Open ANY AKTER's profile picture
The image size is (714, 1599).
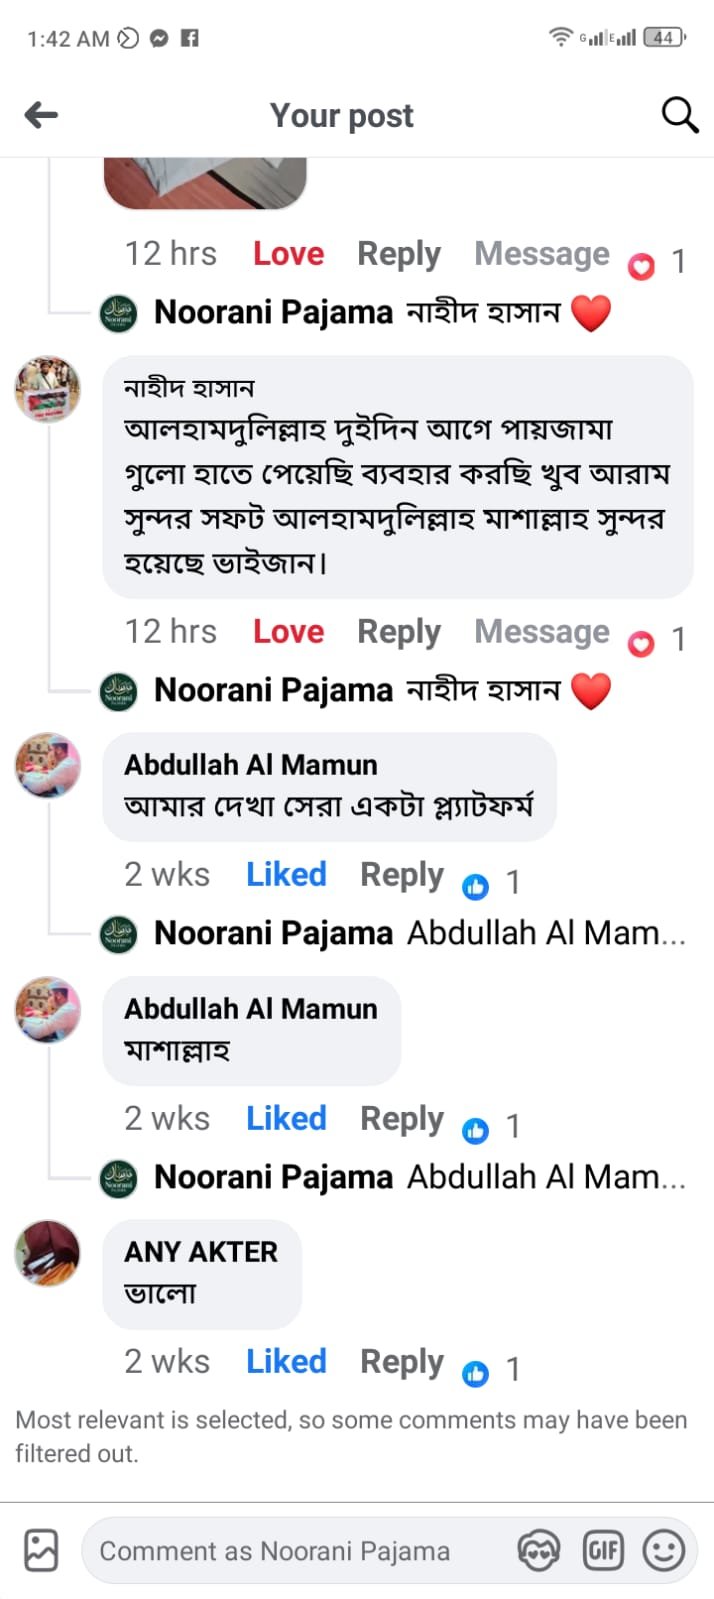[x=47, y=1252]
